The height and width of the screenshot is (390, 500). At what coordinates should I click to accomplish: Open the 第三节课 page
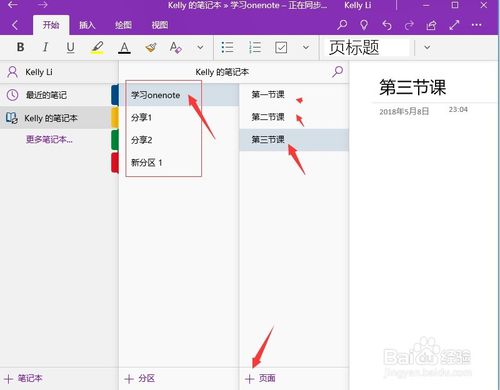pyautogui.click(x=294, y=140)
